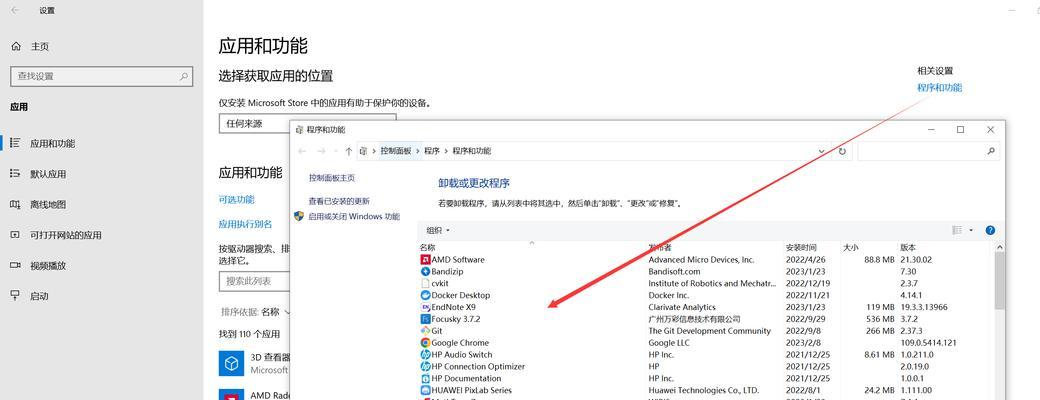Click the forward arrow in Programs window
Image resolution: width=1040 pixels, height=400 pixels.
click(x=322, y=151)
